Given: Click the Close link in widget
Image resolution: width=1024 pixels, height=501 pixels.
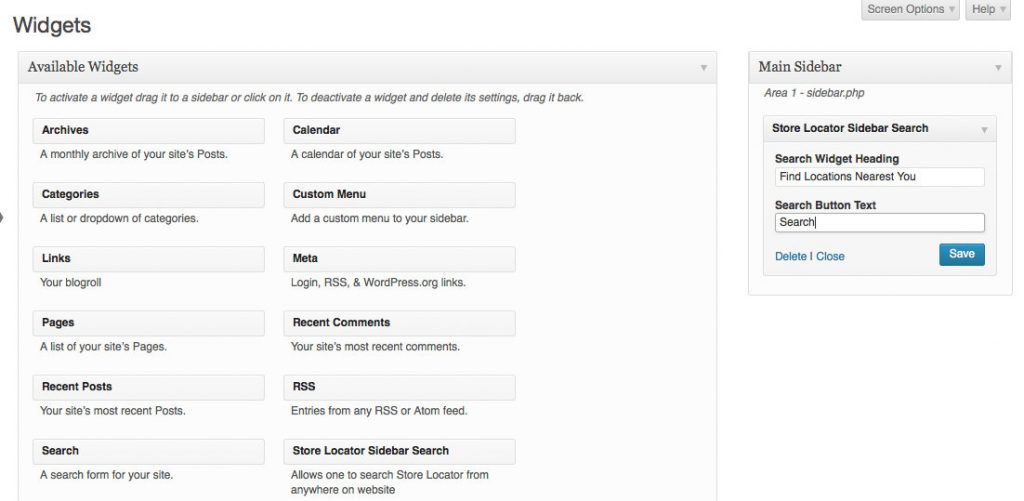Looking at the screenshot, I should pyautogui.click(x=830, y=257).
